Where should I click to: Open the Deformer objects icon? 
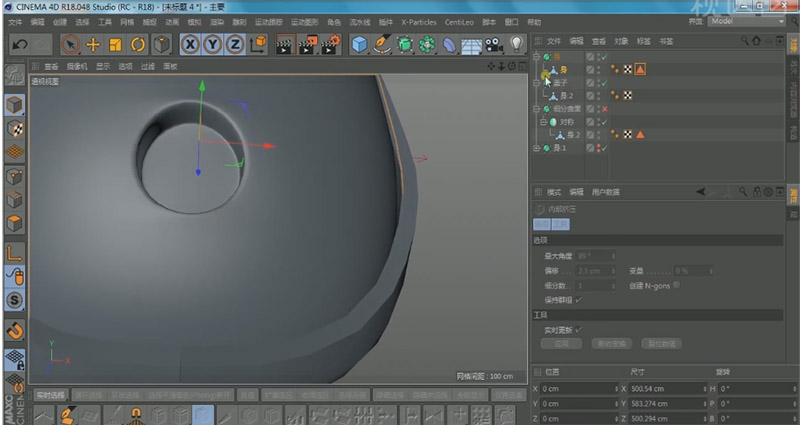(449, 45)
